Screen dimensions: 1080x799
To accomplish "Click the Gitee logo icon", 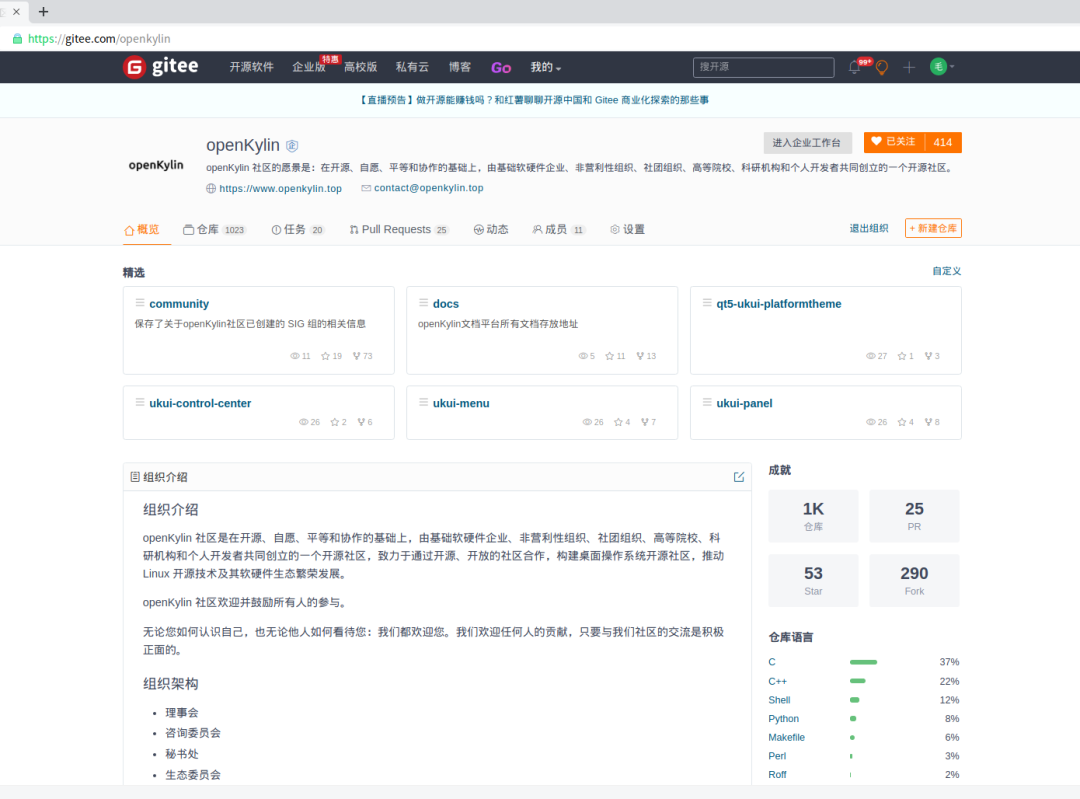I will [134, 67].
